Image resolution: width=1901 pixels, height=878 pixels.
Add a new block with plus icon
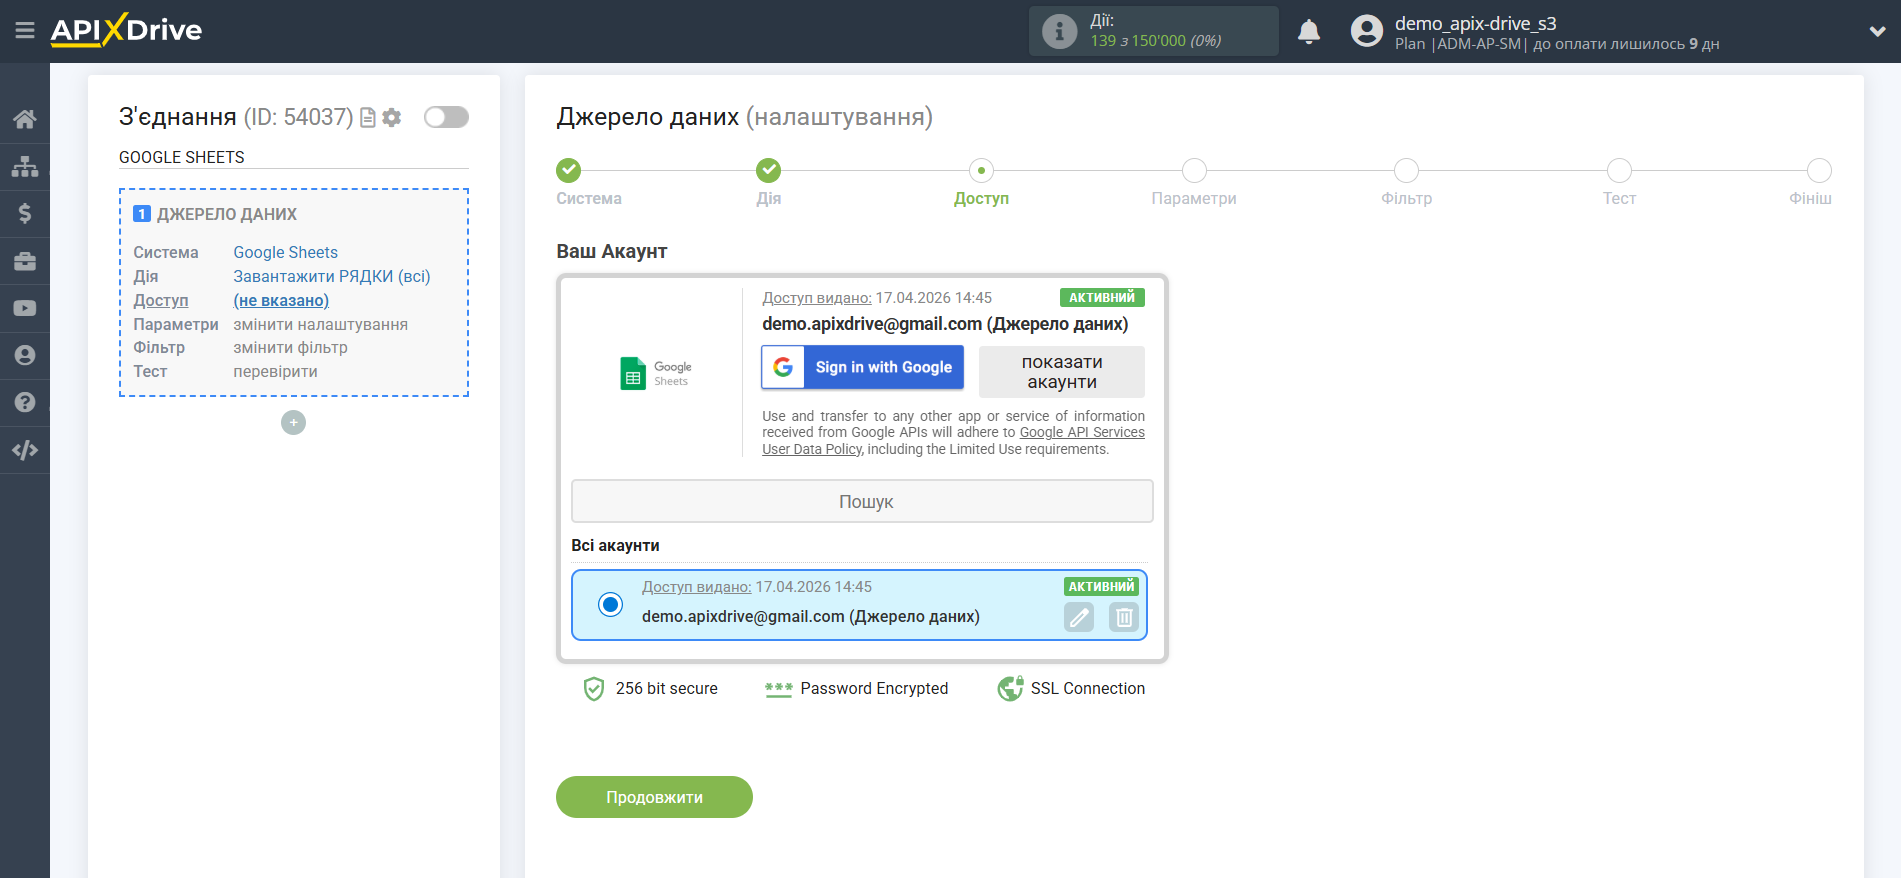pos(293,423)
